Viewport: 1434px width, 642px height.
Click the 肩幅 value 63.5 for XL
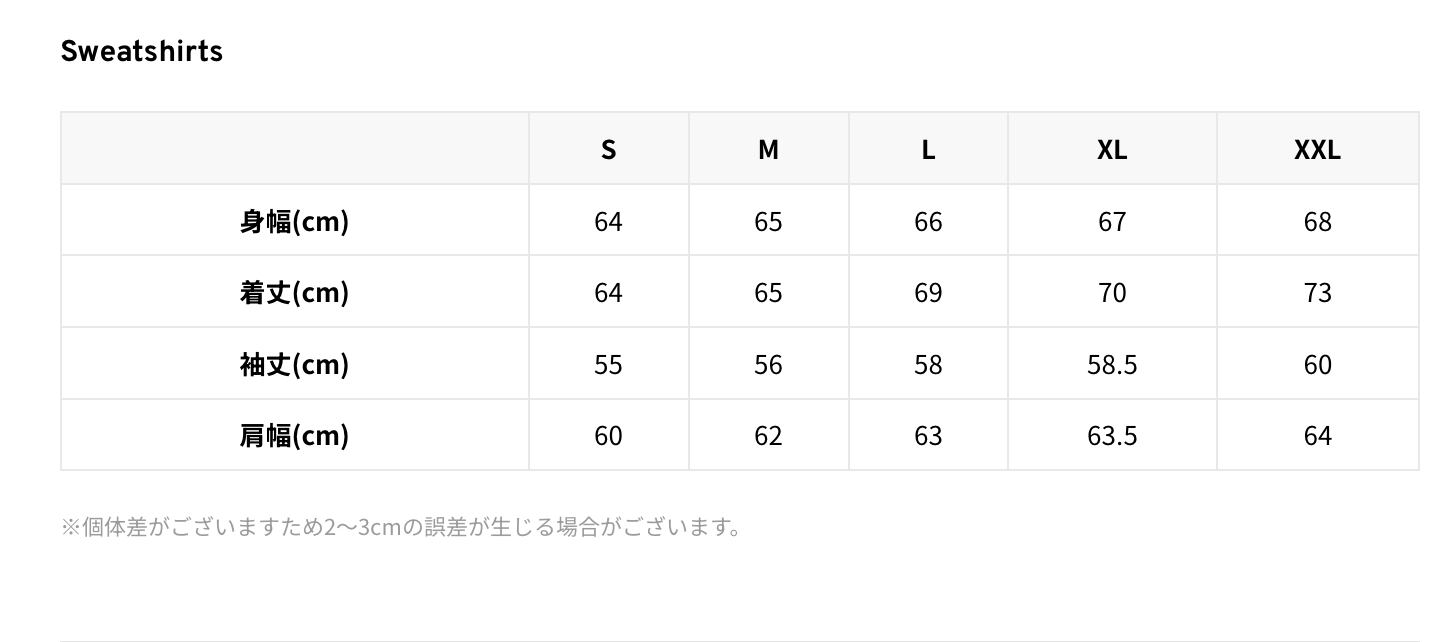click(x=1112, y=435)
